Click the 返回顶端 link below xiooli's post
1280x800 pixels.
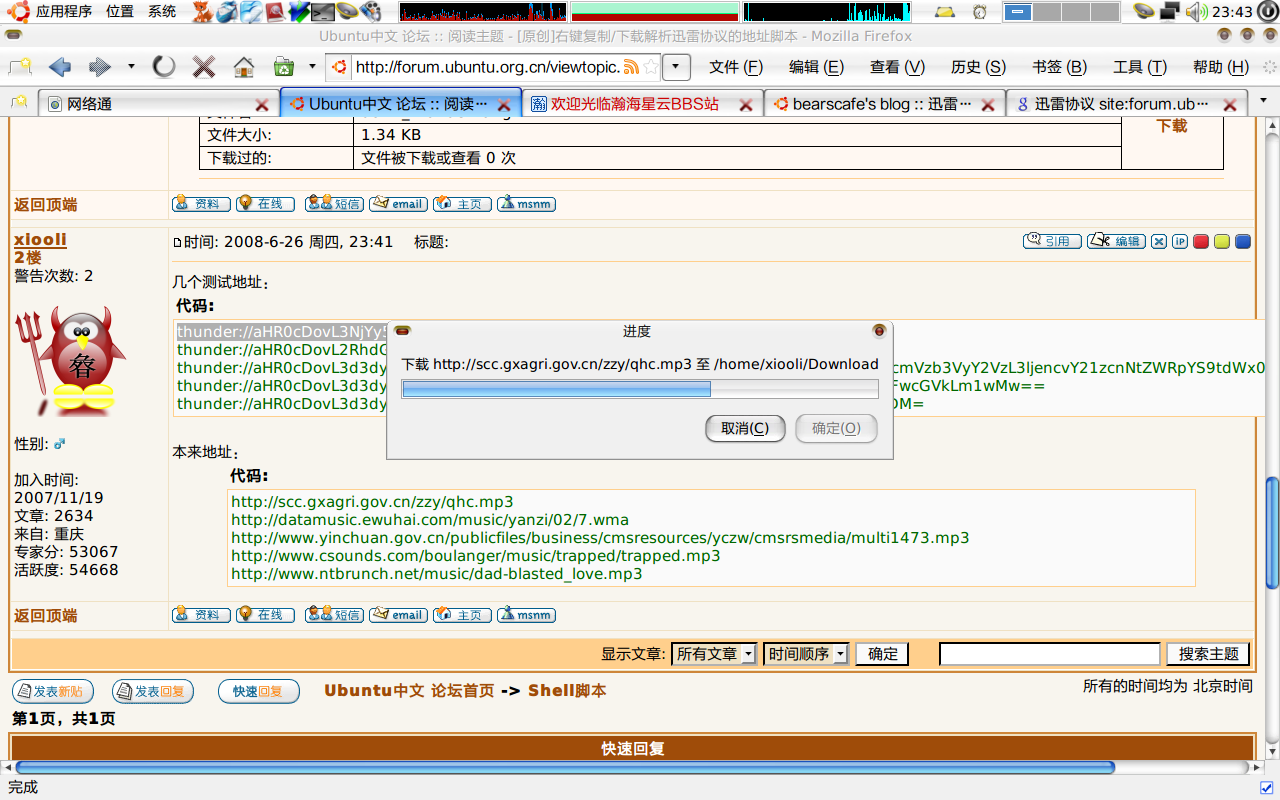click(x=45, y=616)
